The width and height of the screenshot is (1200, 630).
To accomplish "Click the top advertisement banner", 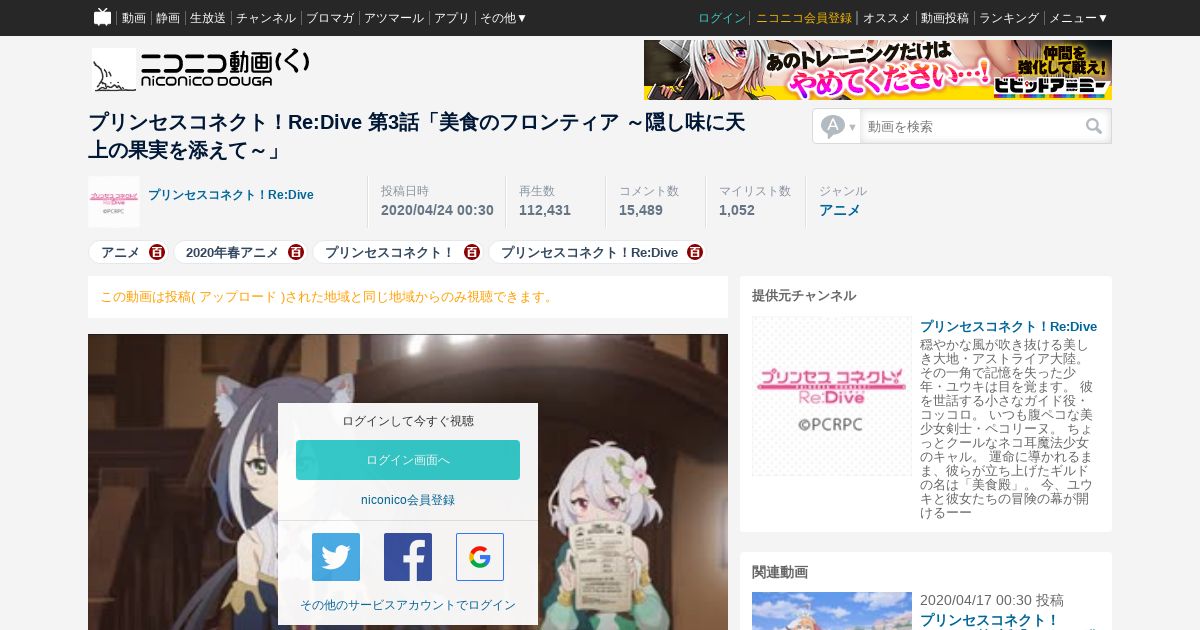I will point(878,70).
